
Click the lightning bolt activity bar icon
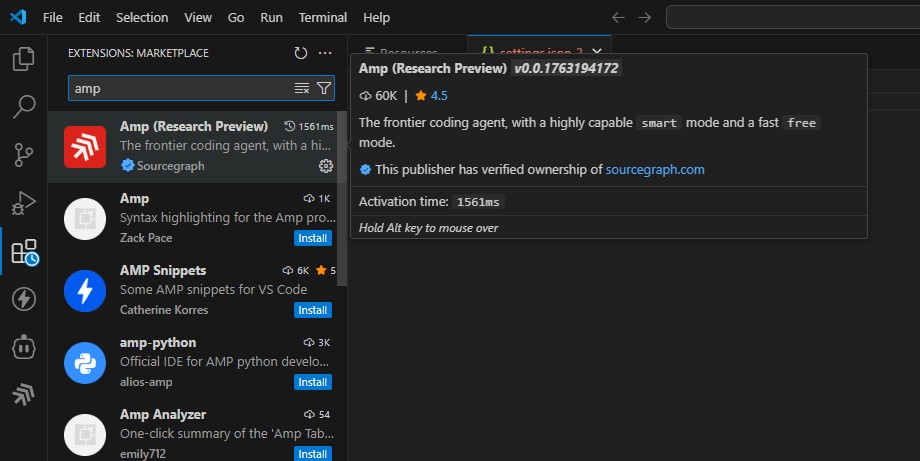[x=23, y=299]
